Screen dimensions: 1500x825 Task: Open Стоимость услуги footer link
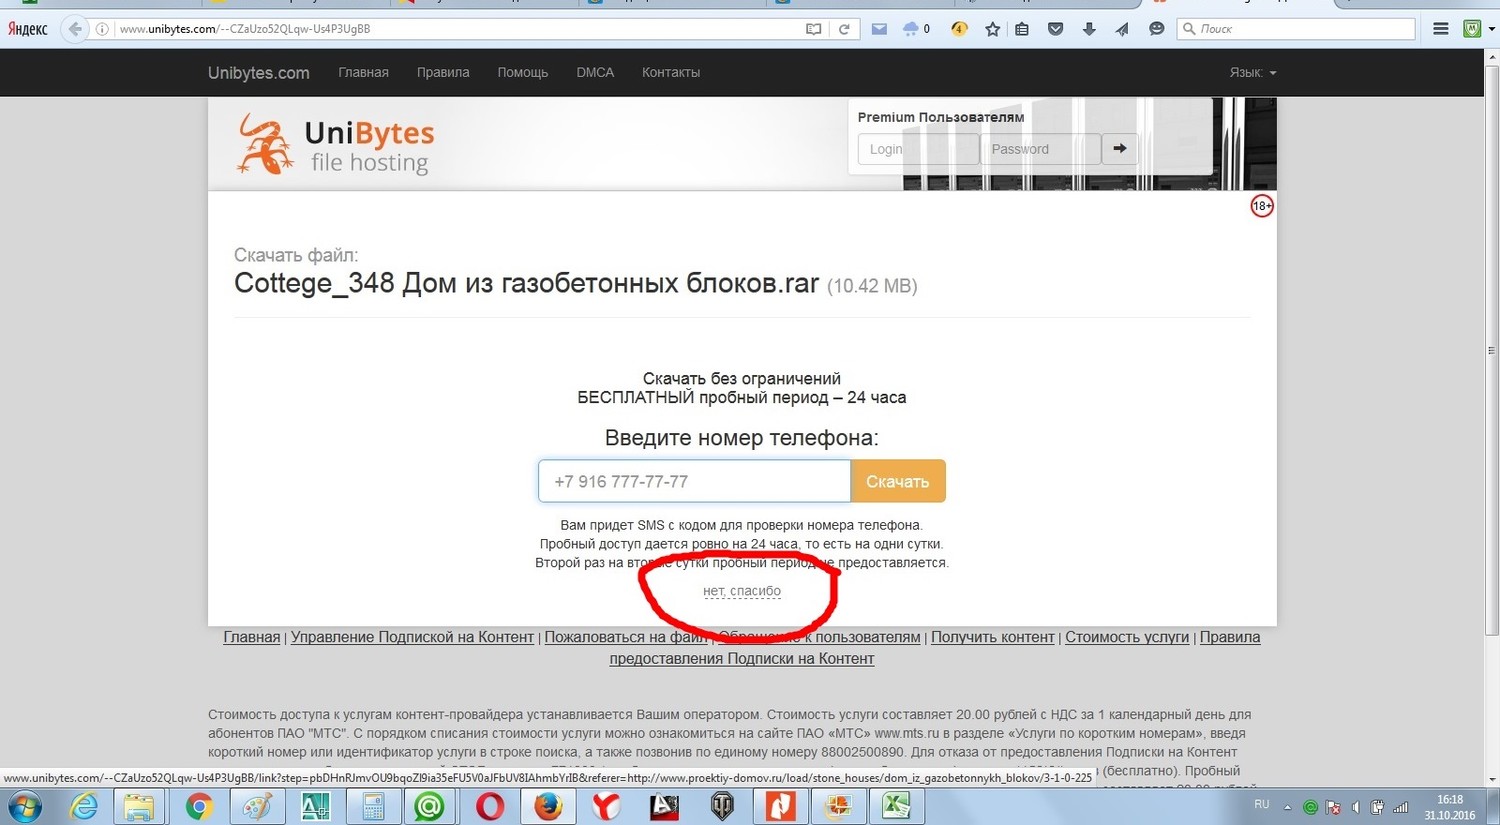click(x=1127, y=637)
